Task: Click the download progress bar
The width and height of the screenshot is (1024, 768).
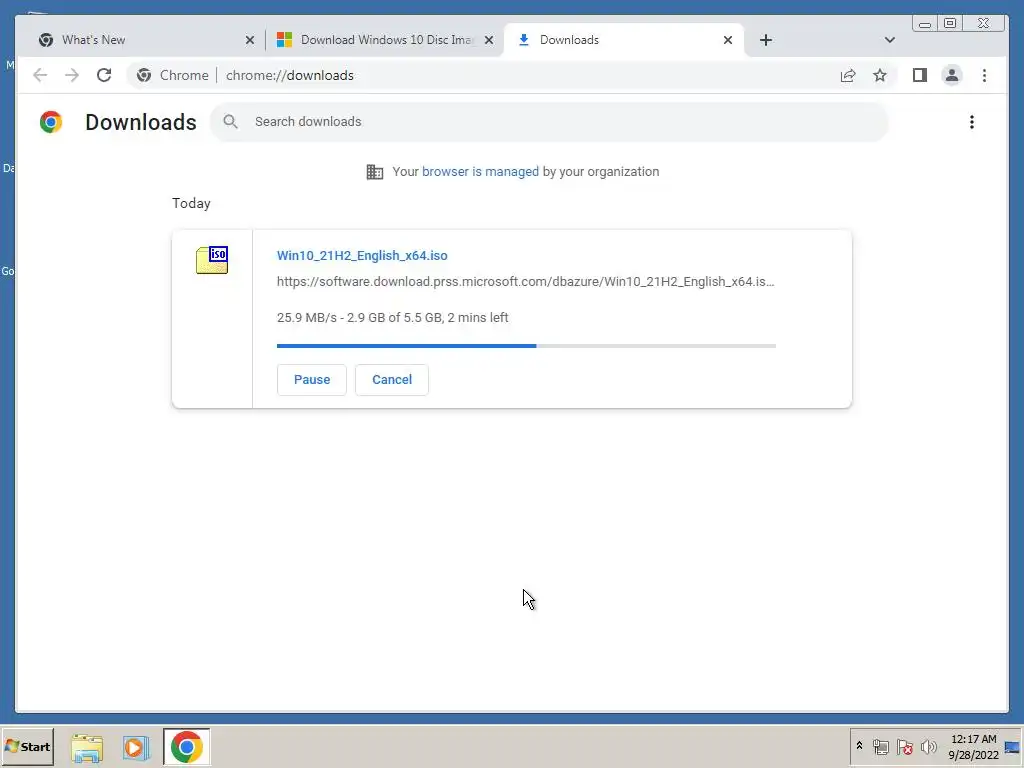Action: [526, 345]
